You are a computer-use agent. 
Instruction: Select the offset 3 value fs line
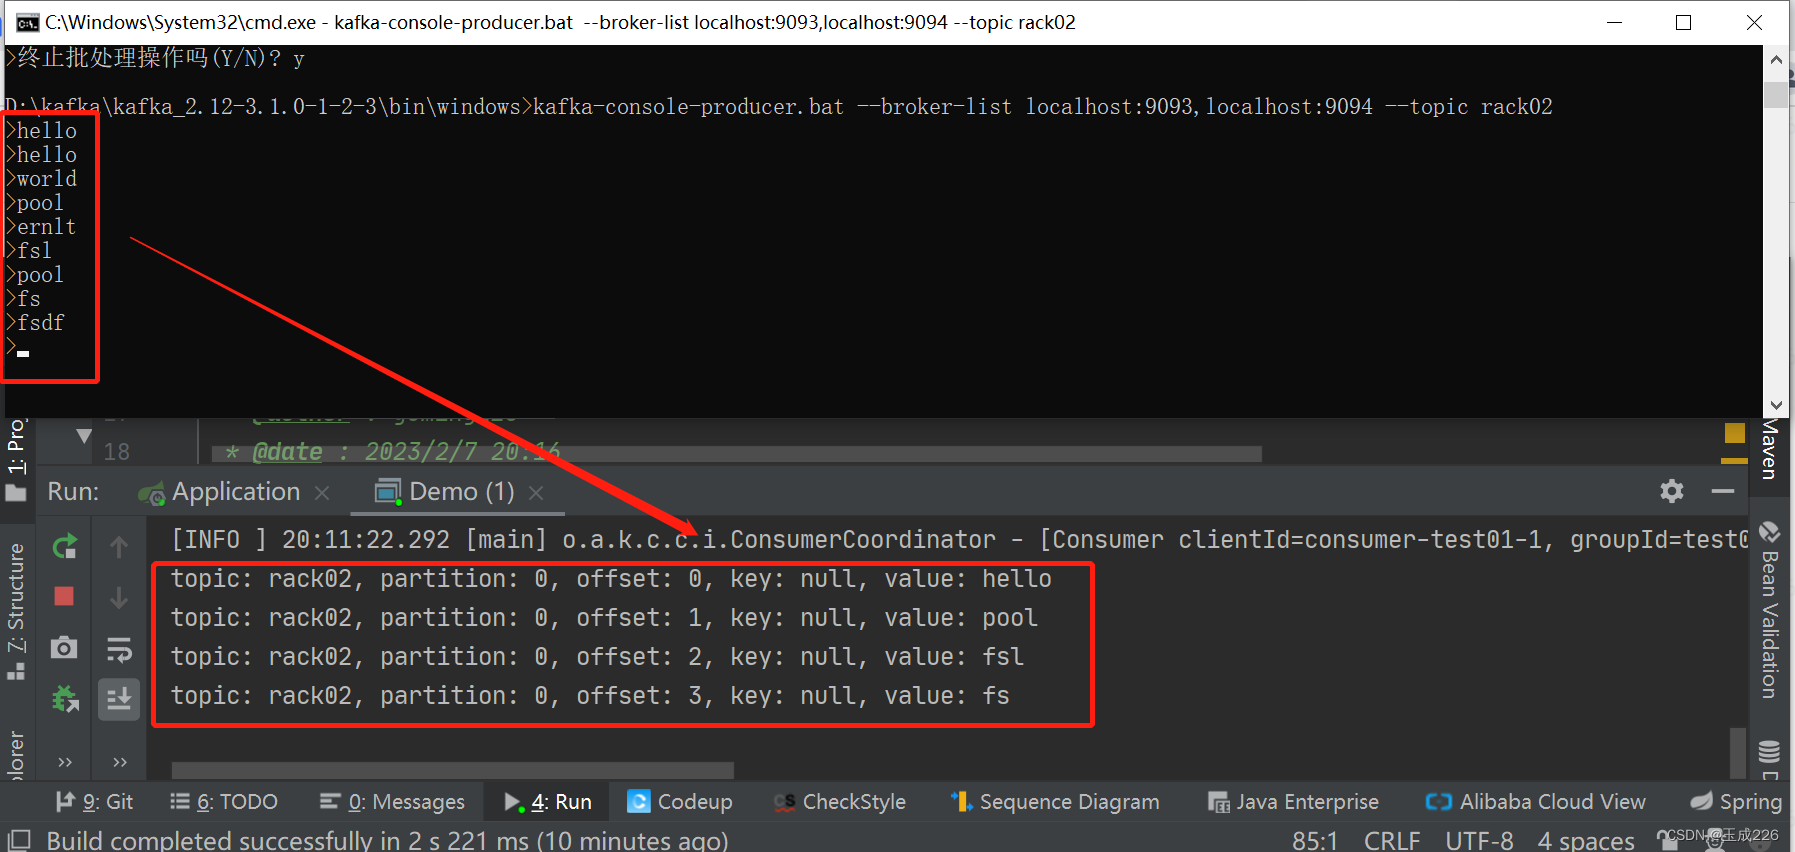[590, 696]
